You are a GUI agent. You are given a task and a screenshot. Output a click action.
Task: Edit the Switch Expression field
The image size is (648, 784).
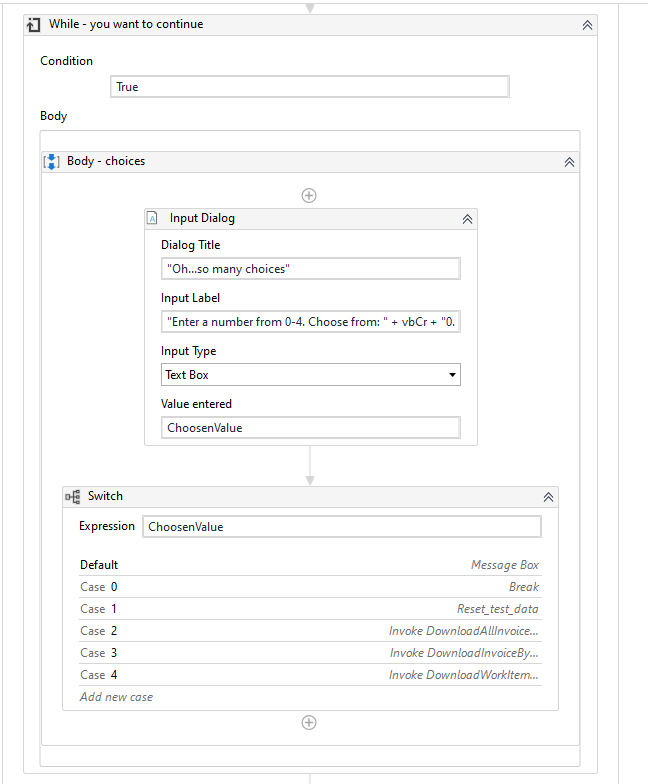point(341,527)
